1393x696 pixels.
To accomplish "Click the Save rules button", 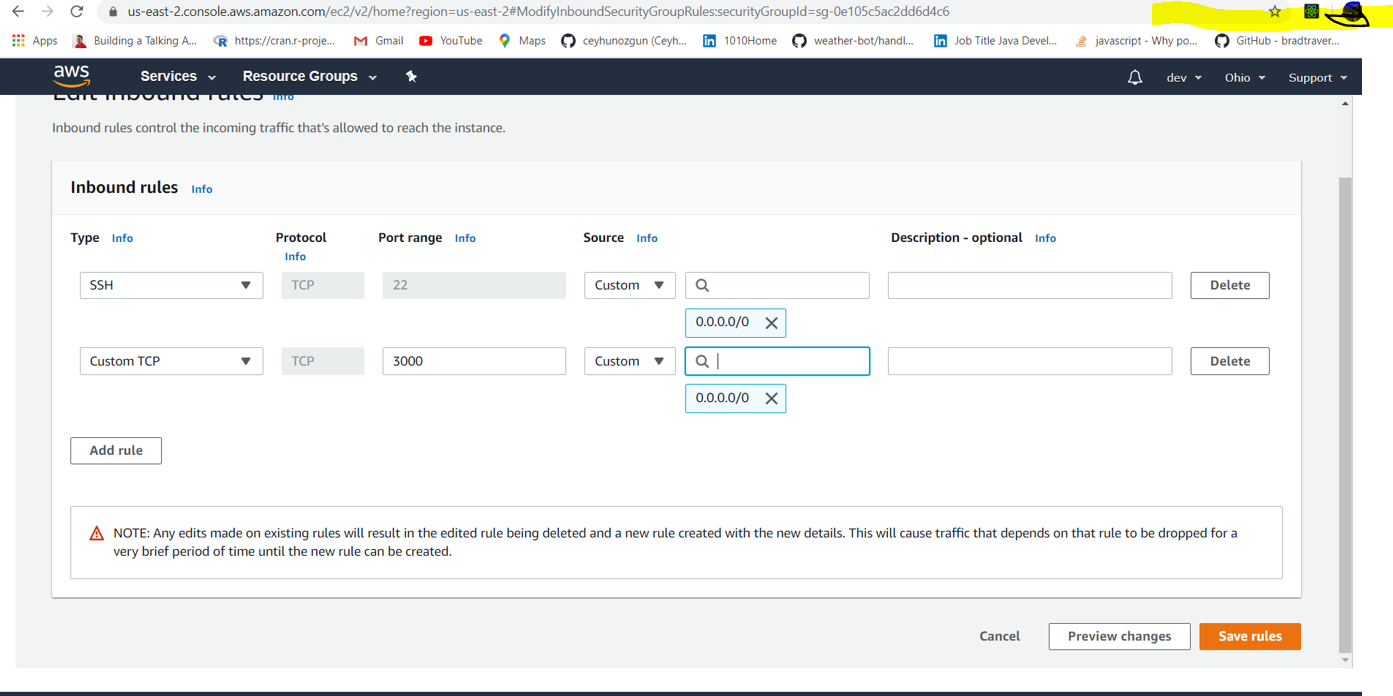I will 1249,636.
